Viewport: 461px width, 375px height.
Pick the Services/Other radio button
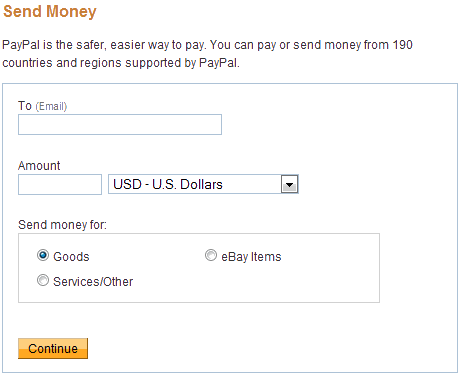coord(43,280)
